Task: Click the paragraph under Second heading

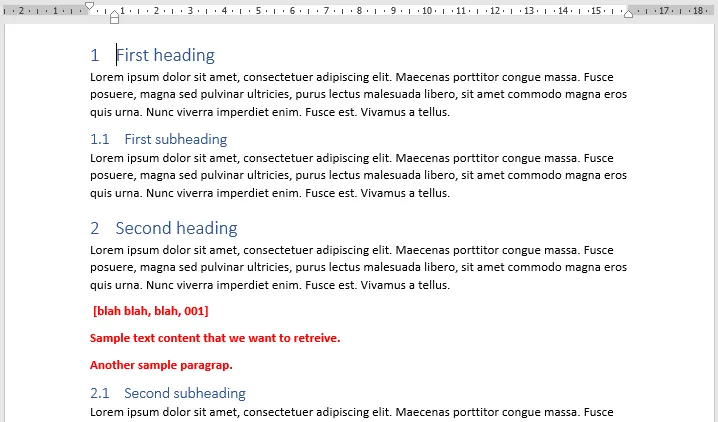Action: pyautogui.click(x=359, y=267)
